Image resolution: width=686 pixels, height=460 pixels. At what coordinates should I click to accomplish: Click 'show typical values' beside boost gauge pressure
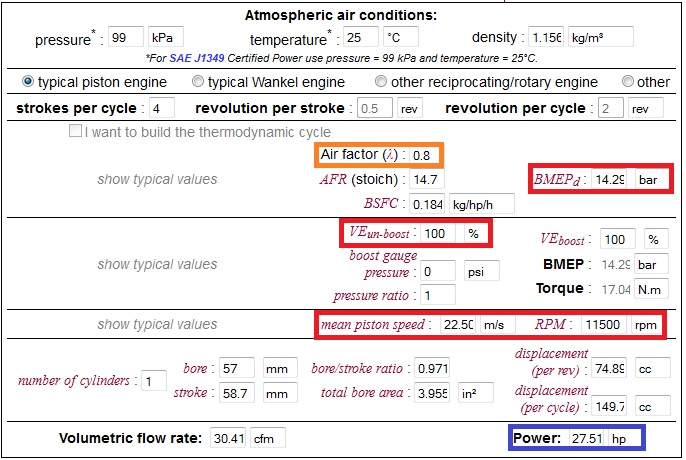[157, 265]
